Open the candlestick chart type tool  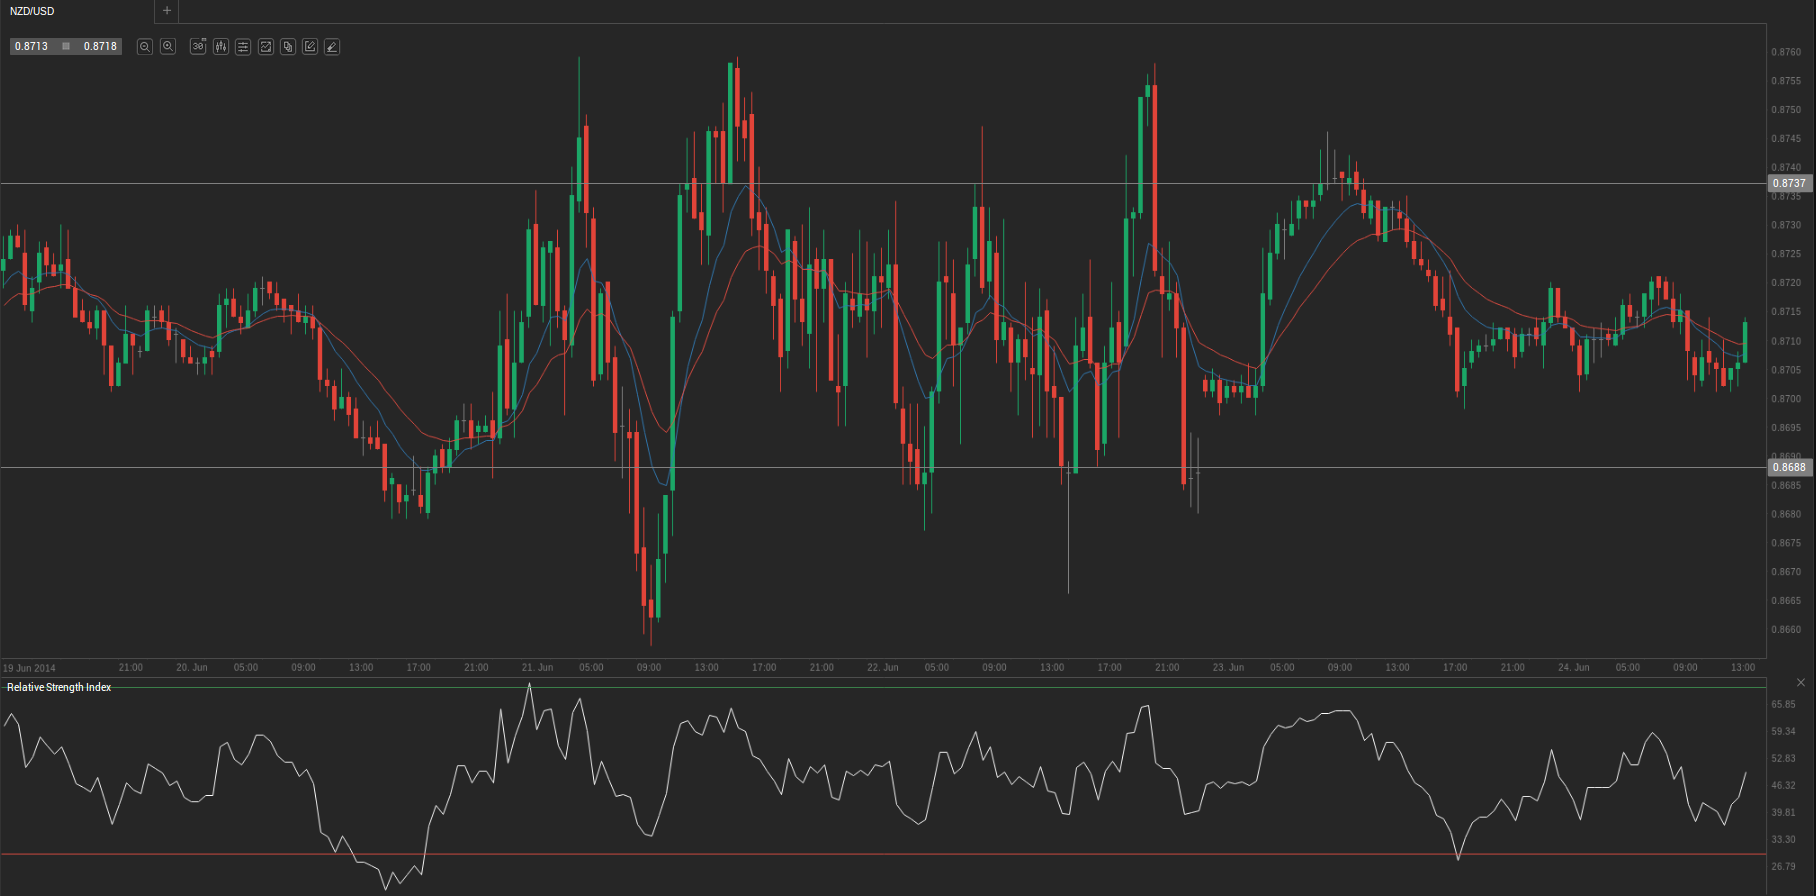coord(221,47)
